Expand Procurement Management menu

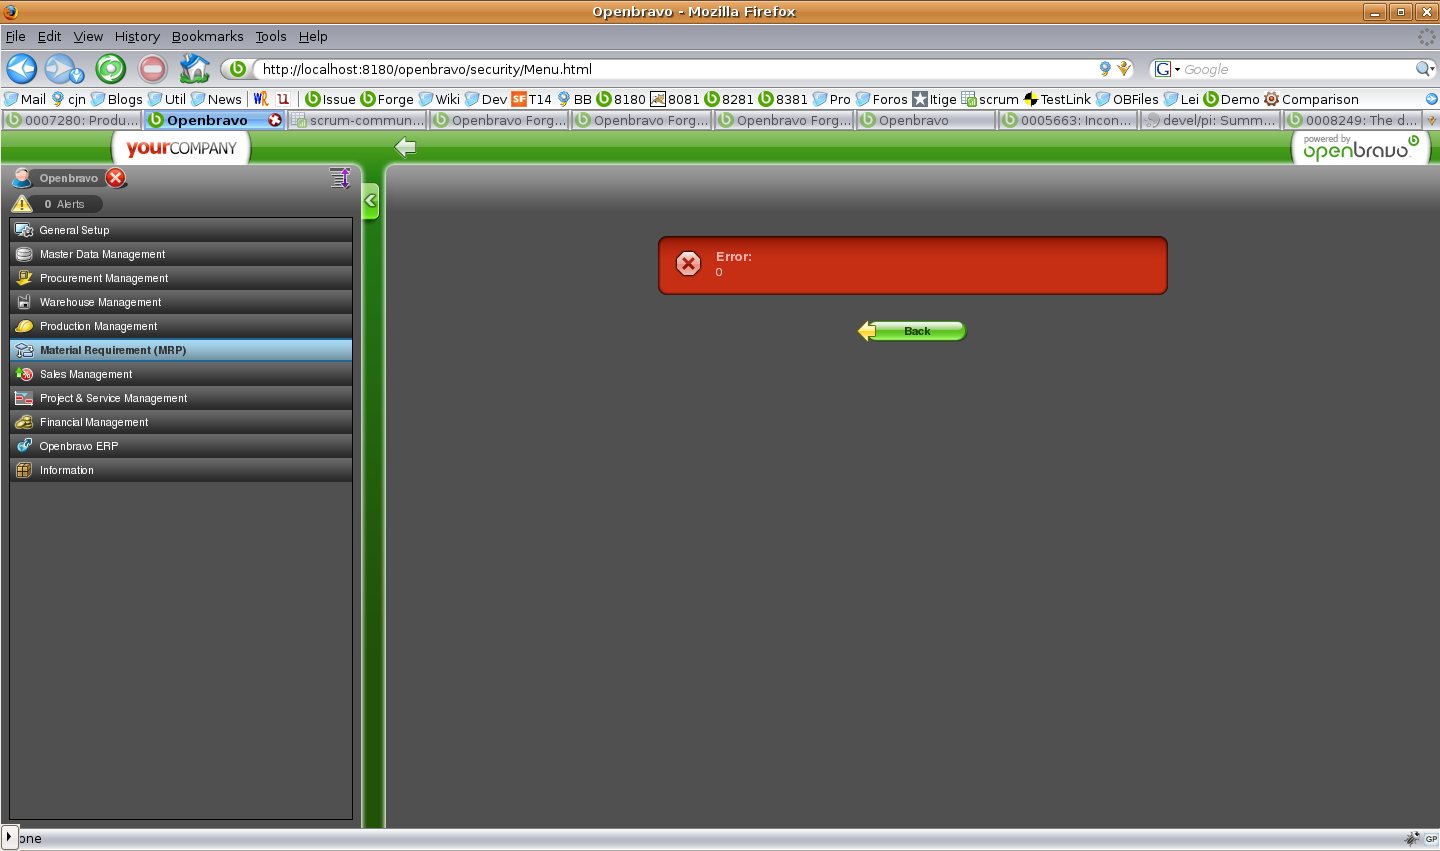181,278
